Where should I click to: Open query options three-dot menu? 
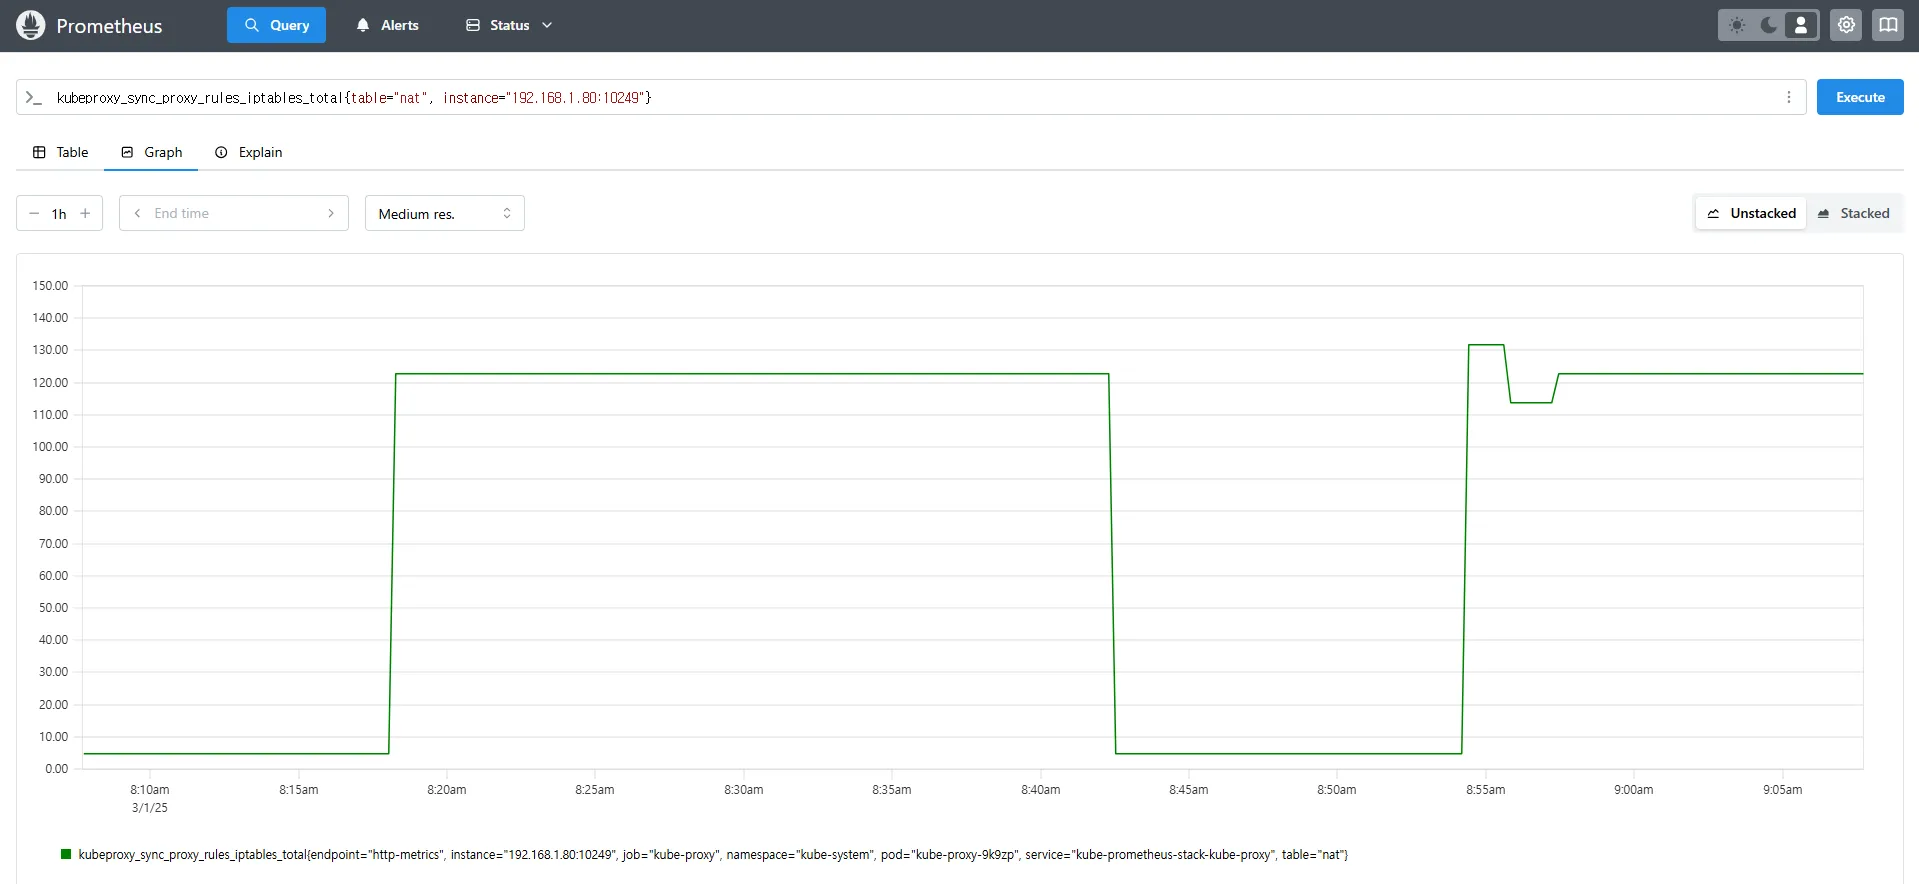click(x=1789, y=97)
